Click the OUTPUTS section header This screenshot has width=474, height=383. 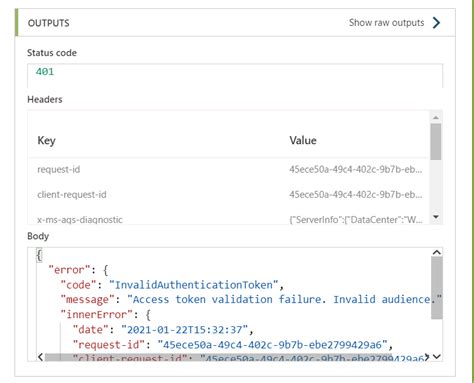(49, 23)
